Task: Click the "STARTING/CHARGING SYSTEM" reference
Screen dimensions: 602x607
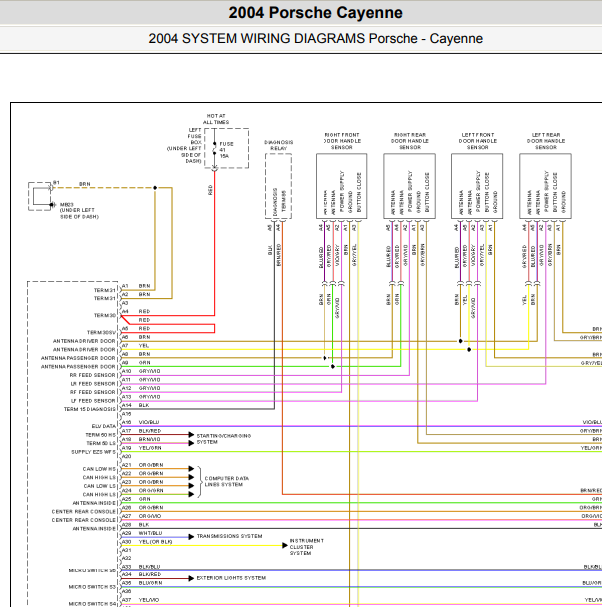Action: pyautogui.click(x=224, y=439)
